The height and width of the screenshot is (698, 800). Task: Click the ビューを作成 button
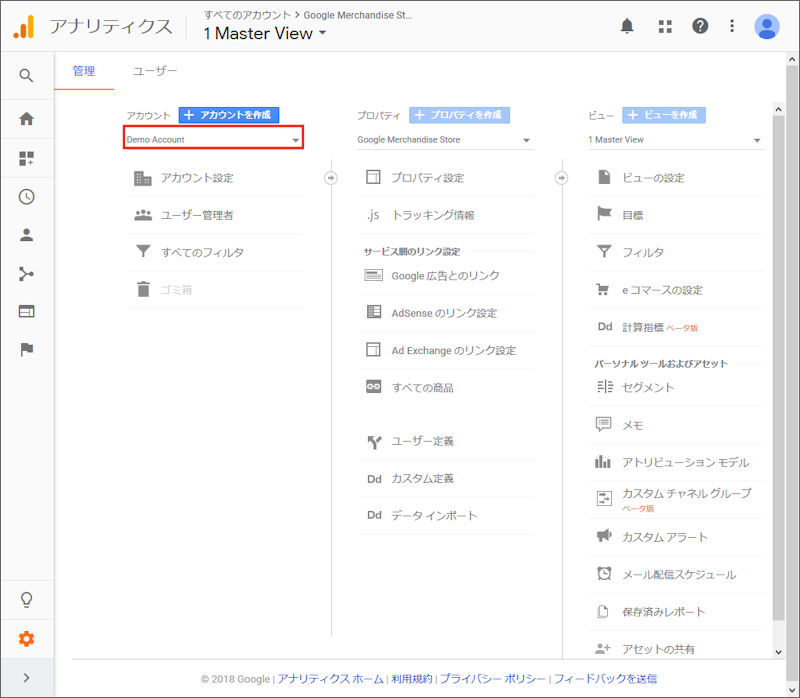tap(664, 115)
